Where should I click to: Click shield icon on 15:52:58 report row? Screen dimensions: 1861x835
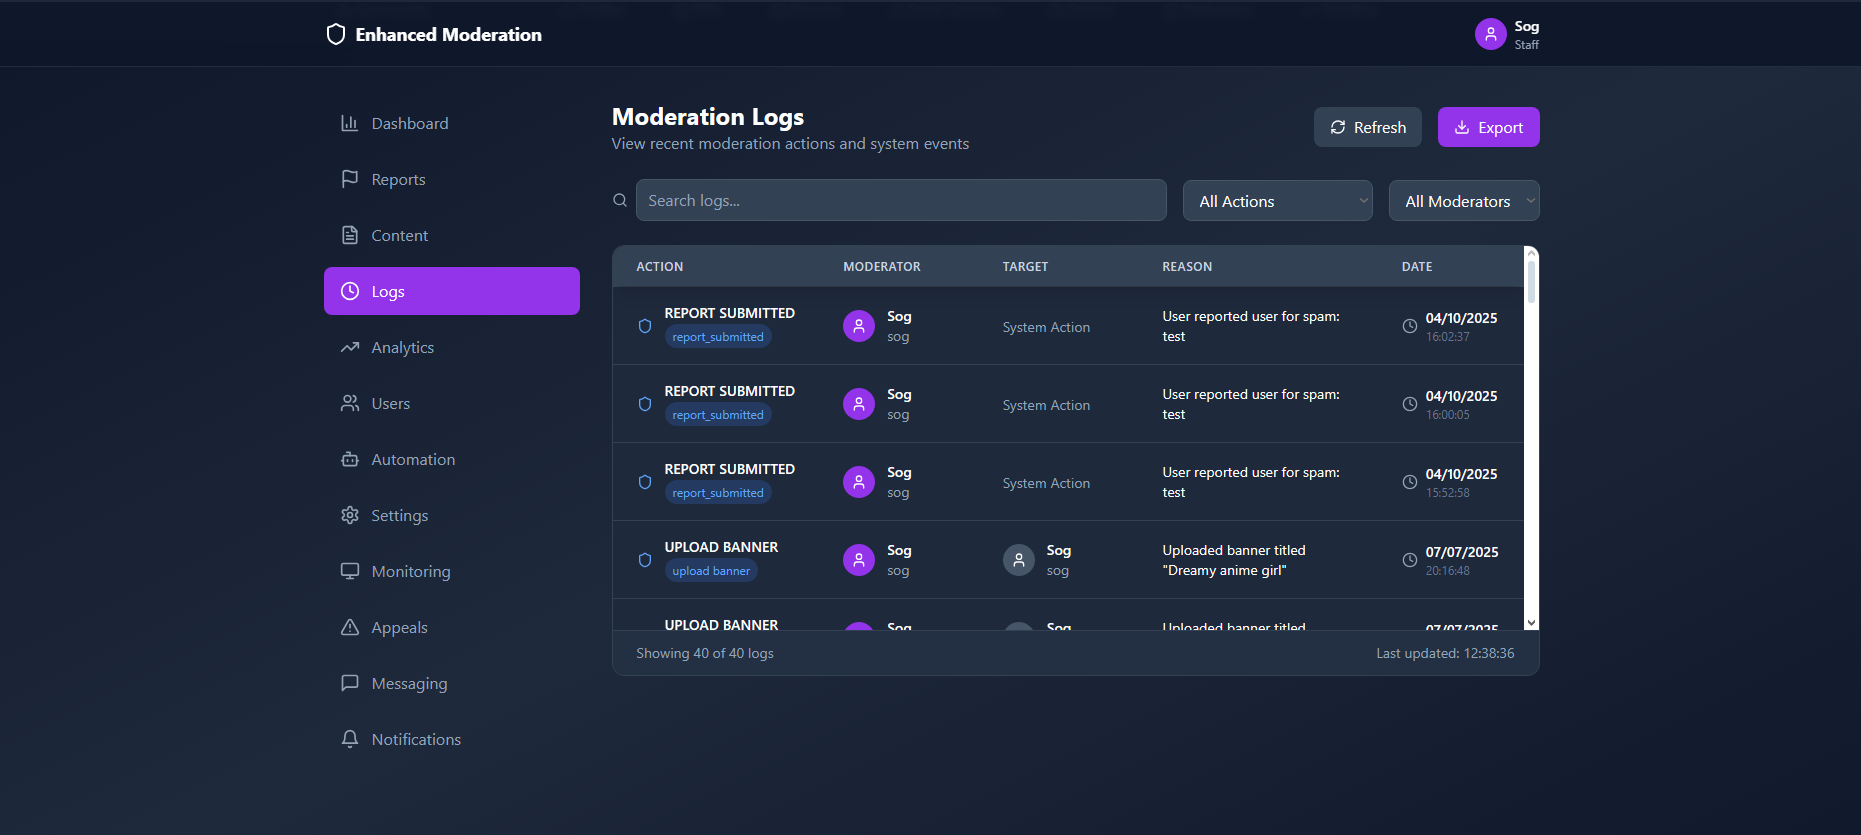(645, 482)
